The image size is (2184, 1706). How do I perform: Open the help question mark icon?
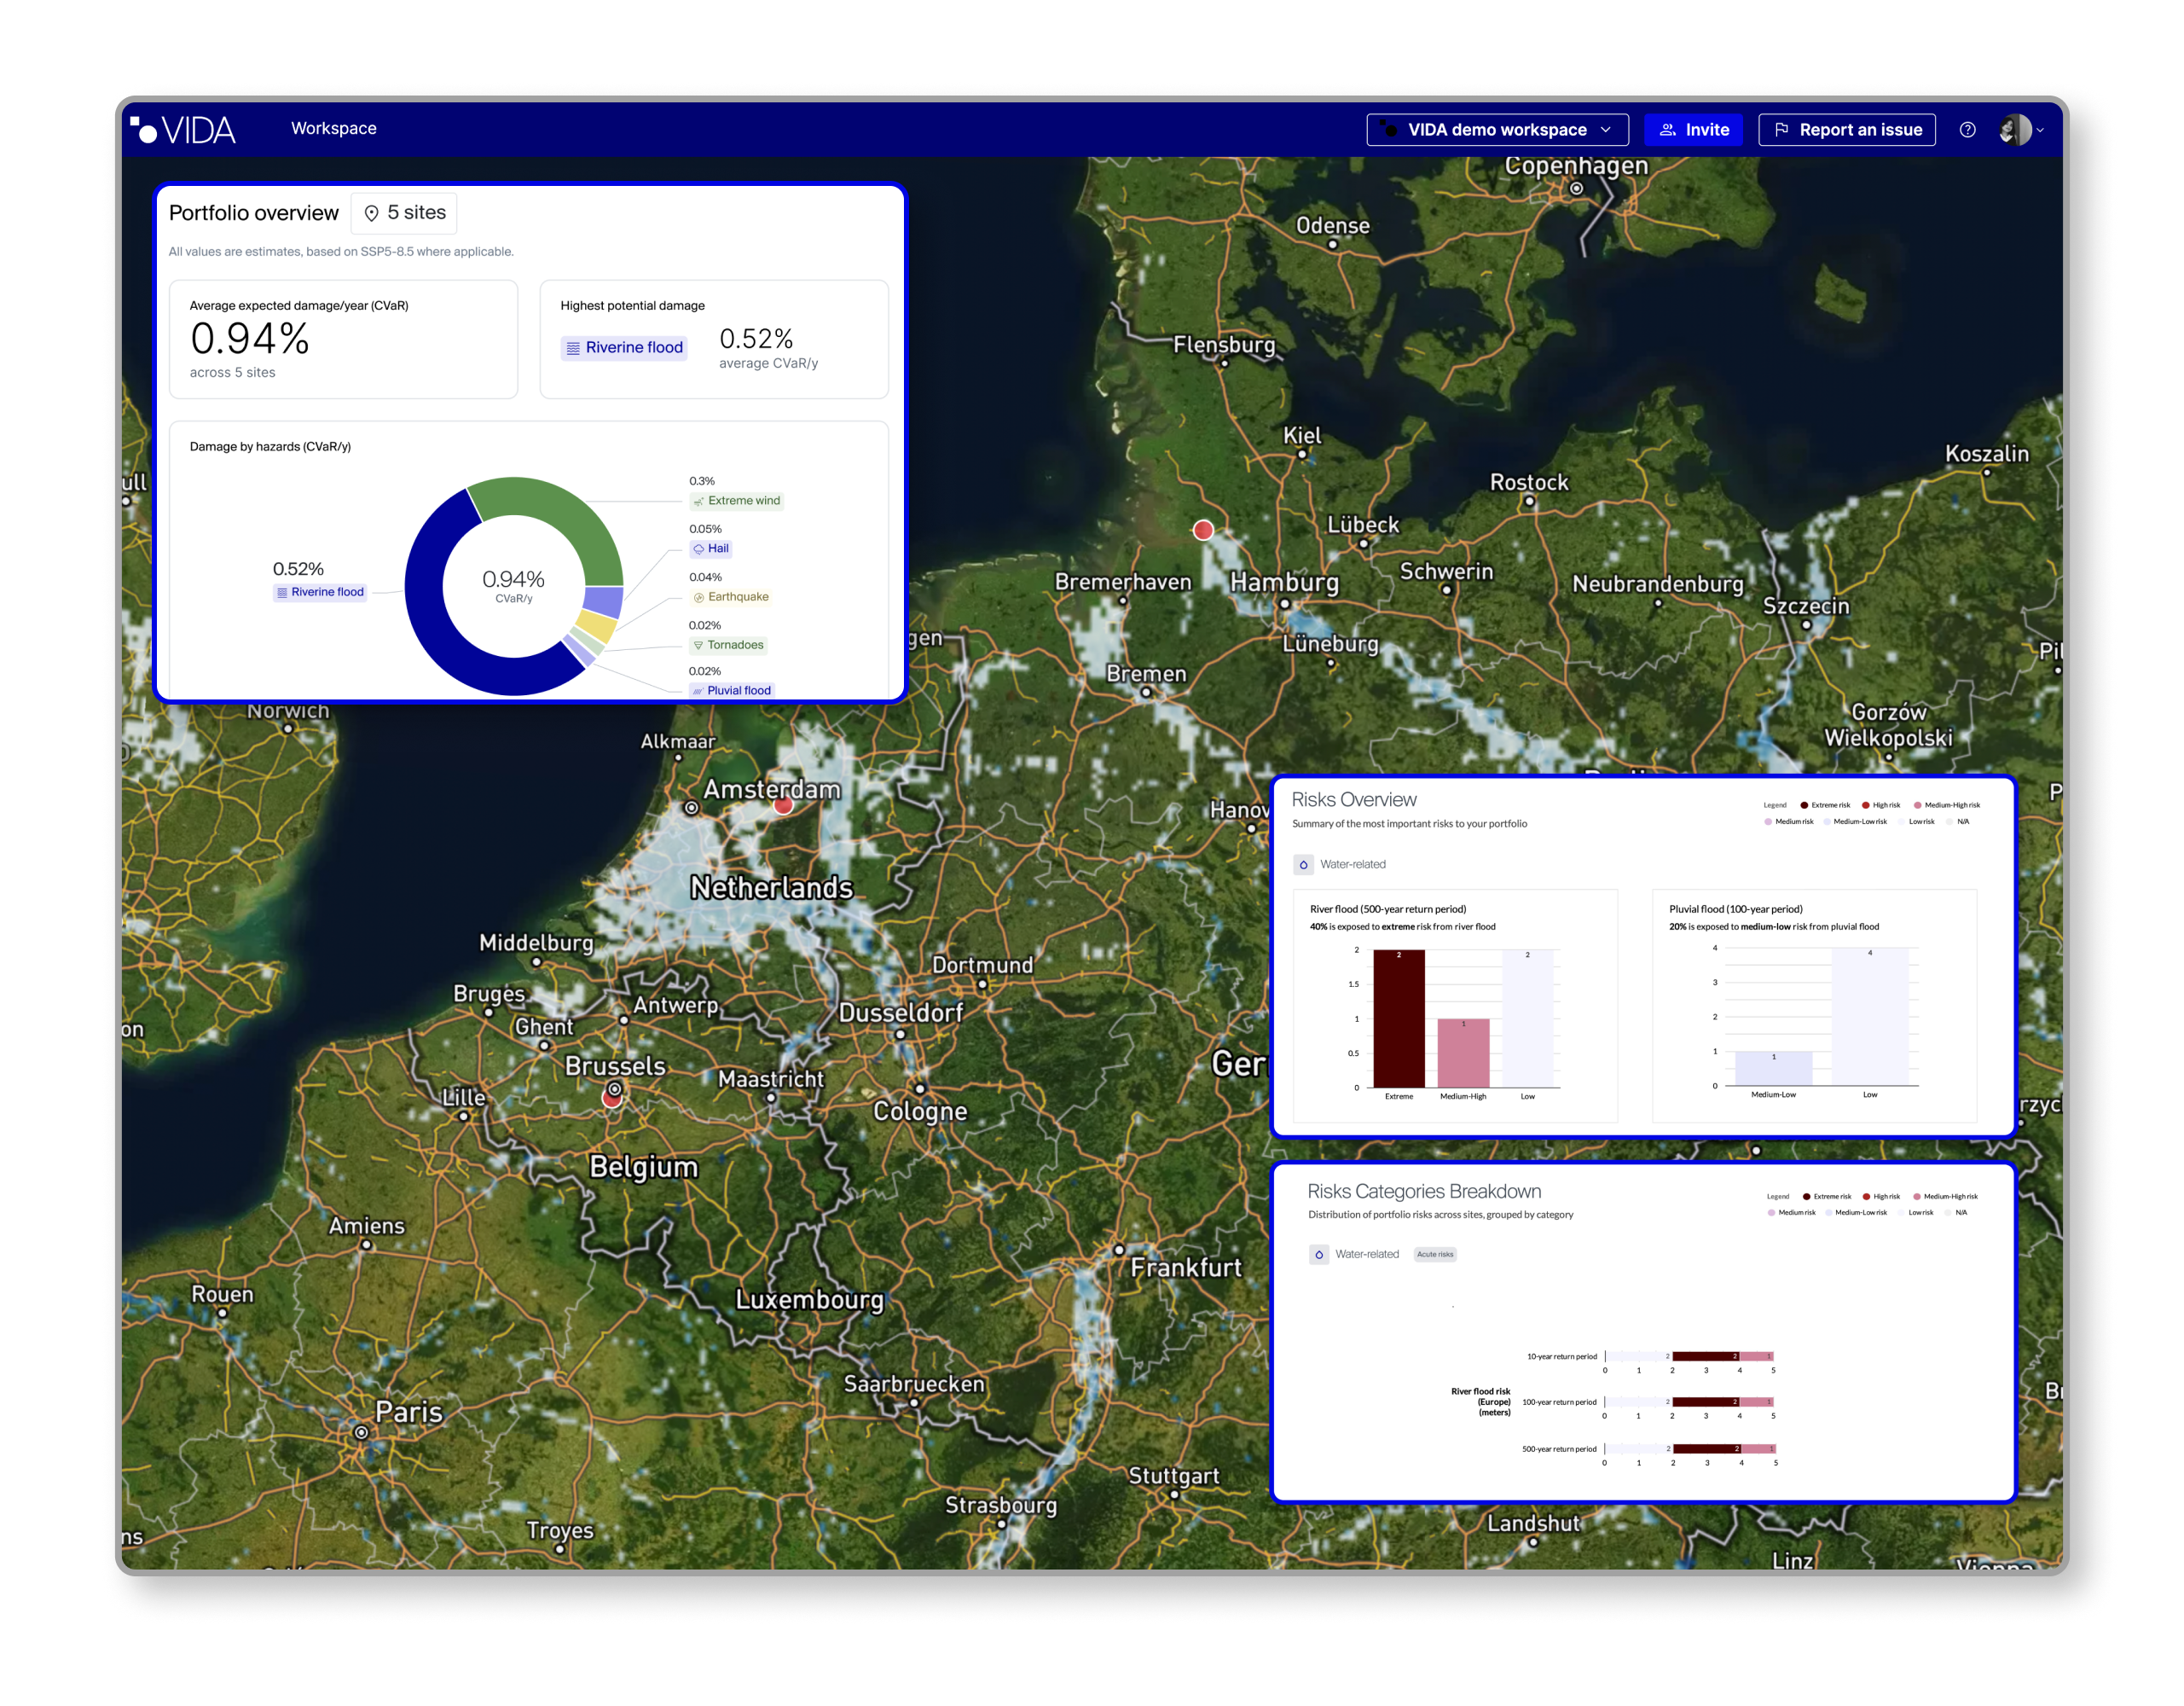click(1967, 130)
